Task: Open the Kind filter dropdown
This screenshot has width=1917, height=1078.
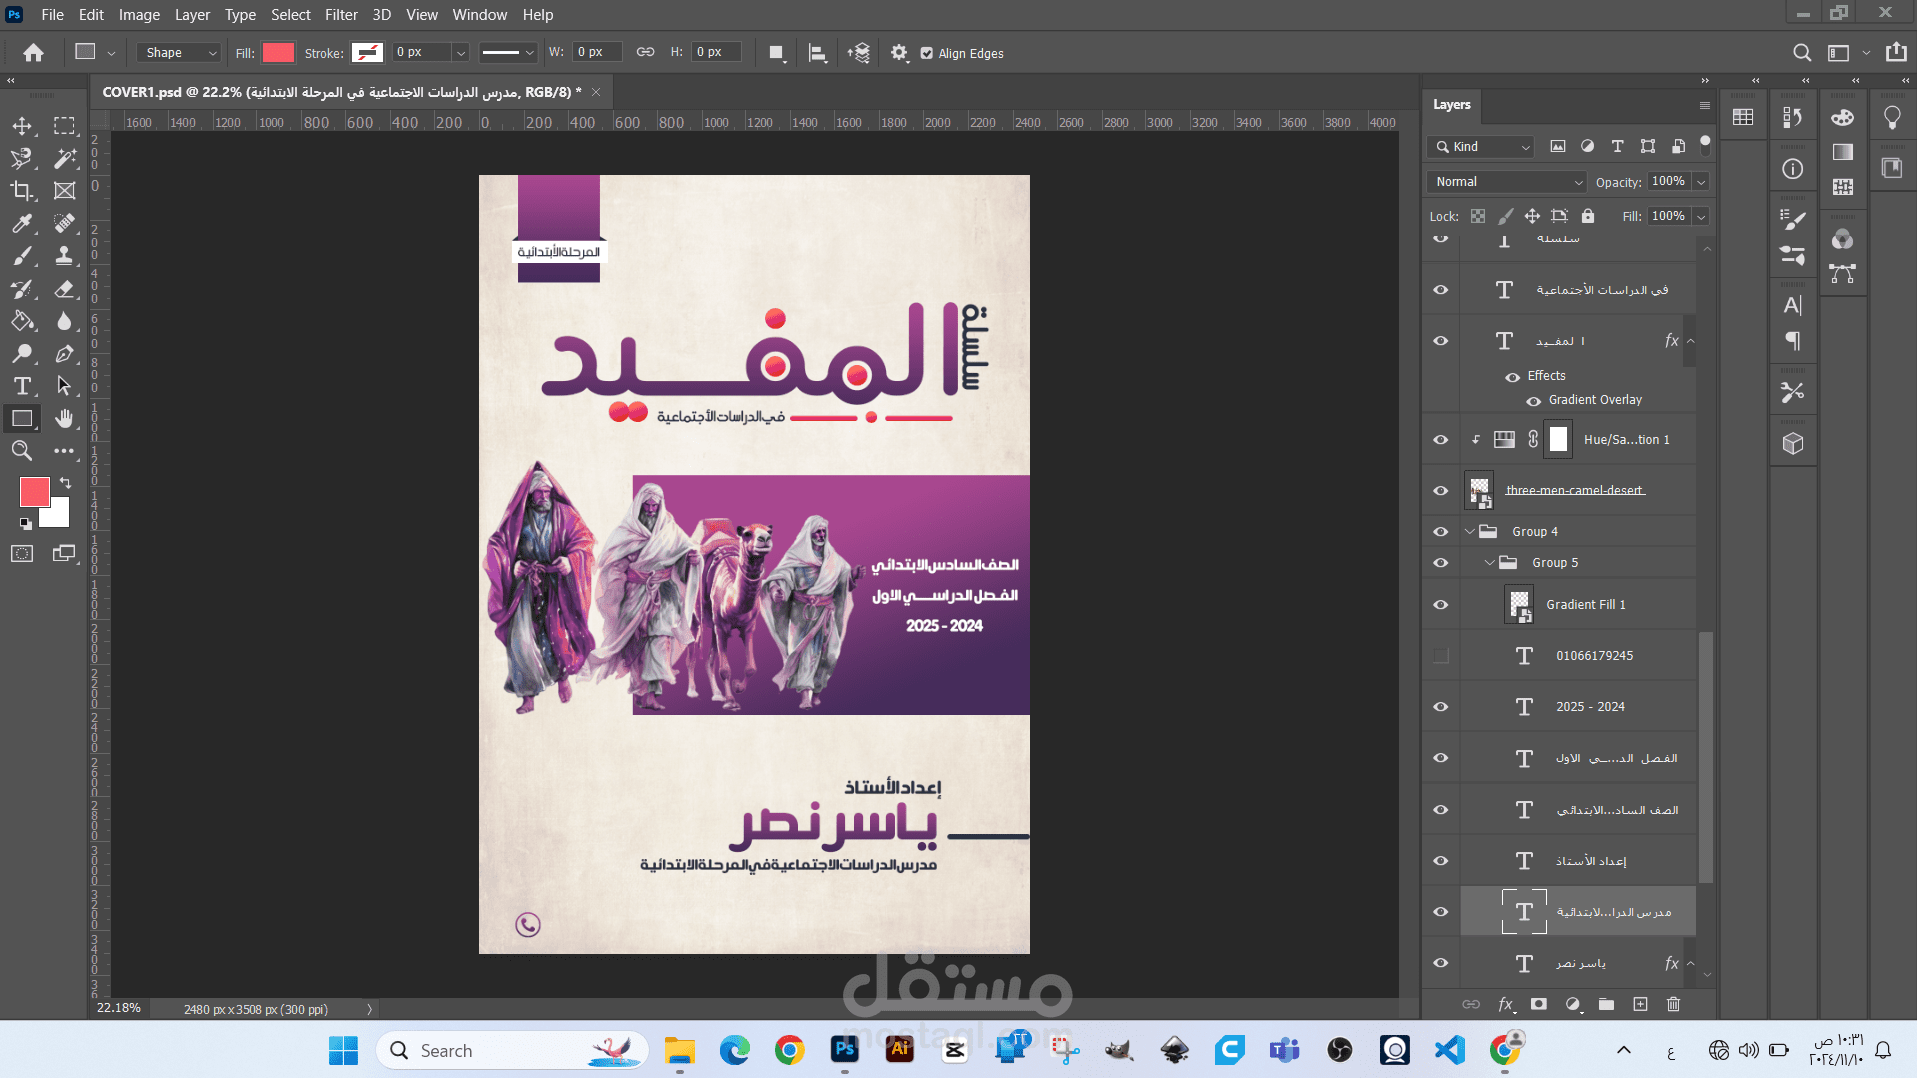Action: pyautogui.click(x=1481, y=146)
